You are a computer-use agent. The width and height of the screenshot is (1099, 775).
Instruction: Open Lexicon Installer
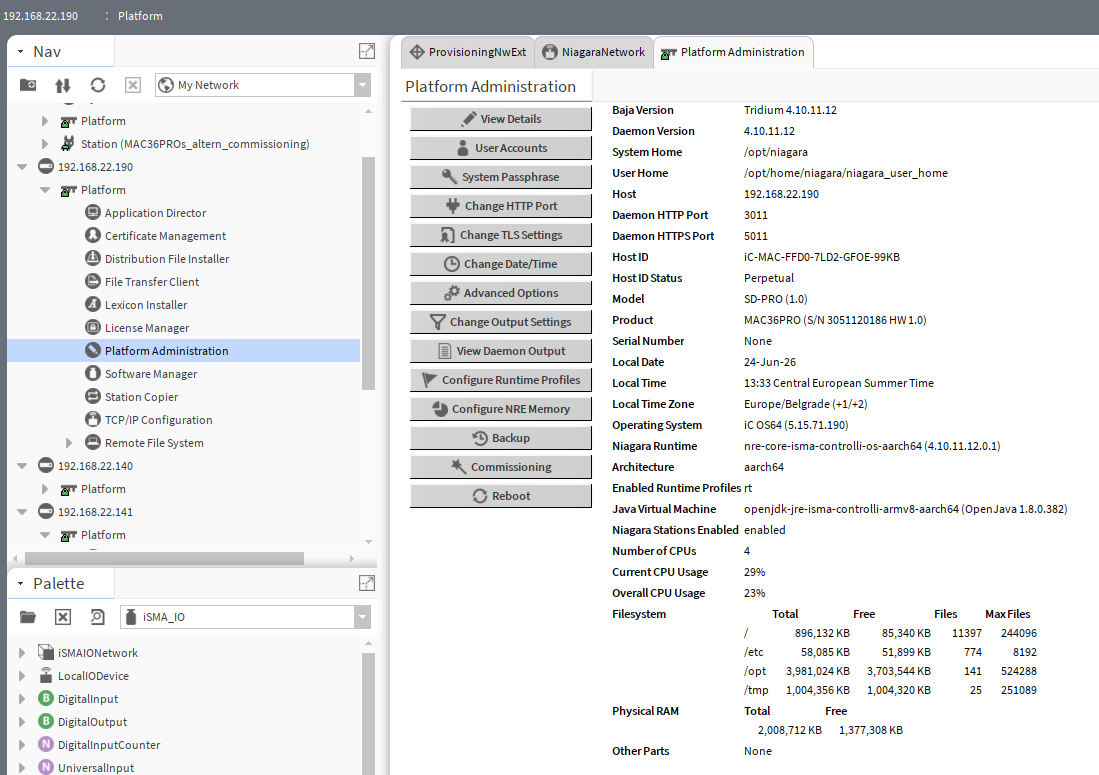pyautogui.click(x=146, y=305)
